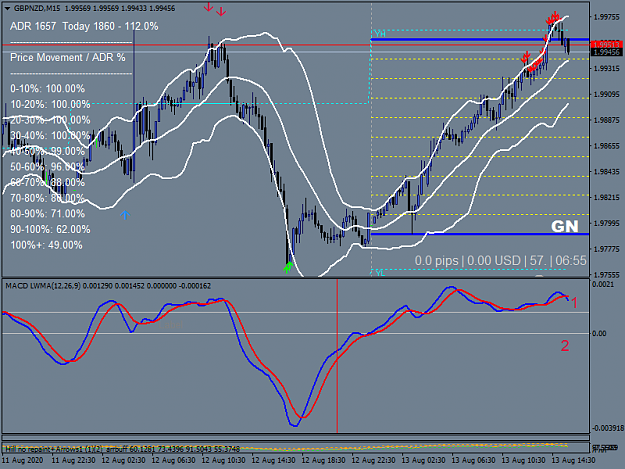
Task: Select the MACD LWMA(12,26,9) indicator label
Action: [x=43, y=286]
